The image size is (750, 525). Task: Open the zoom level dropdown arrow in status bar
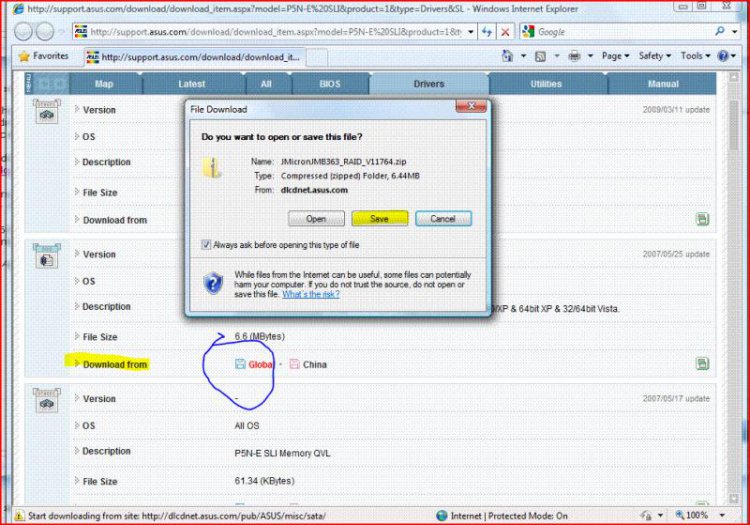(722, 515)
